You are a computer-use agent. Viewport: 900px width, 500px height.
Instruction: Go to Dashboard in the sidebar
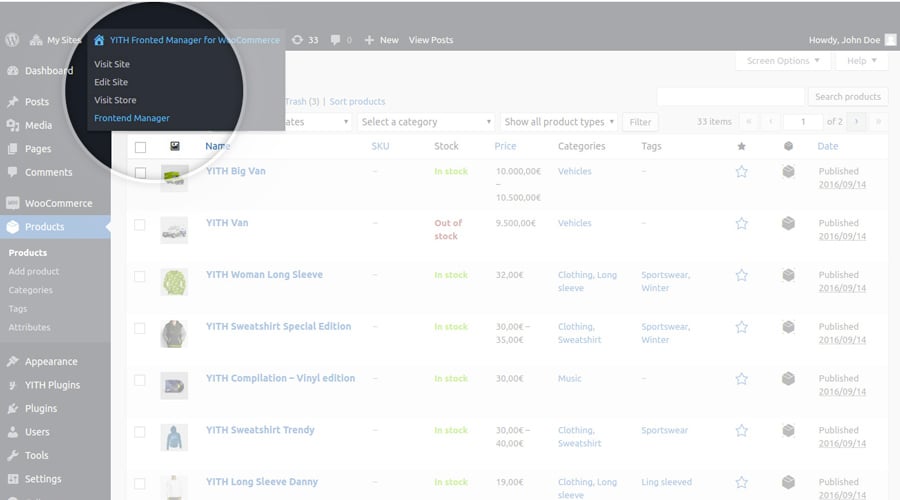[40, 70]
